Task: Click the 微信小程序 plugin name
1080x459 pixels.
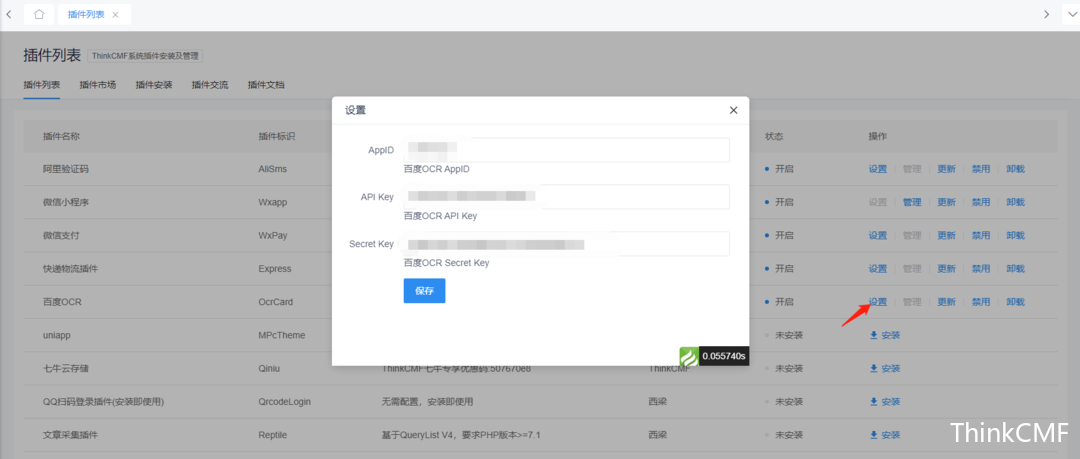Action: pos(65,203)
